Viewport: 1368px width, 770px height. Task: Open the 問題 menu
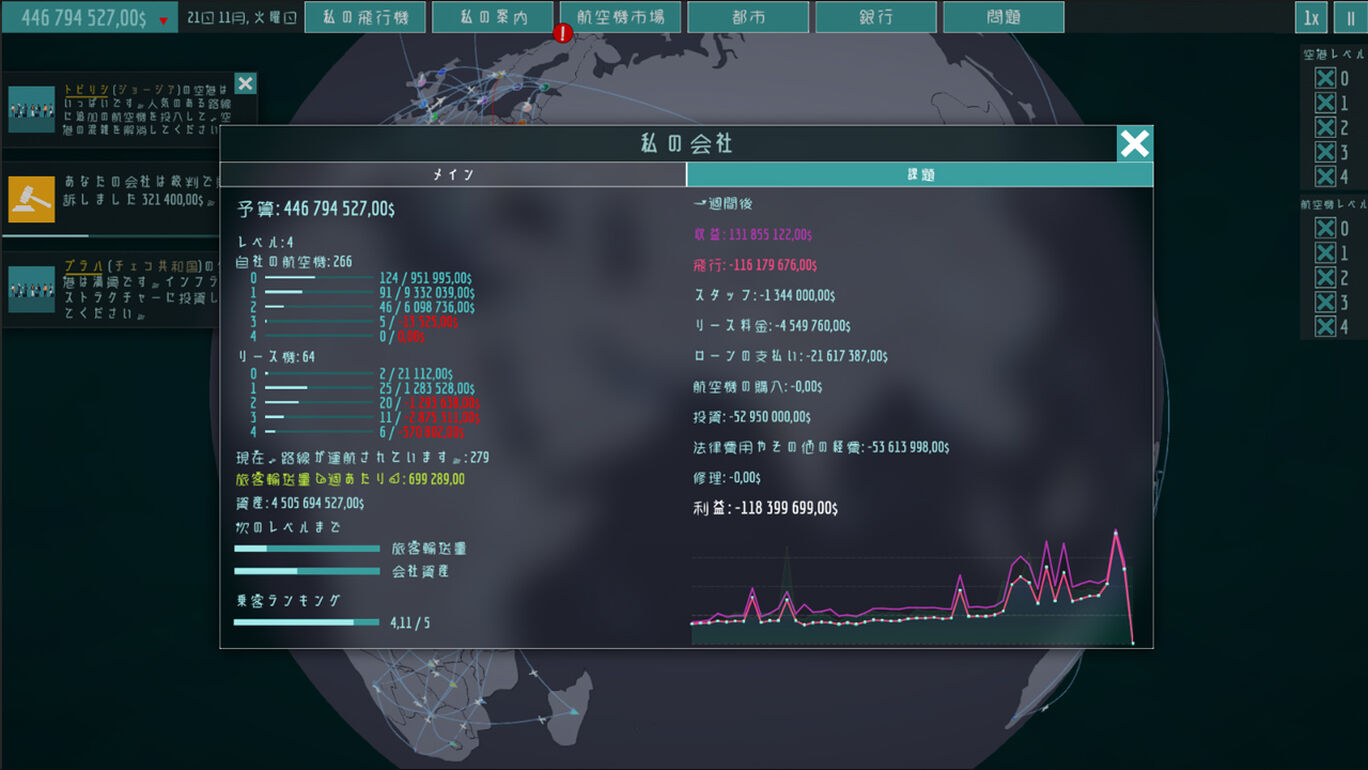coord(1004,17)
